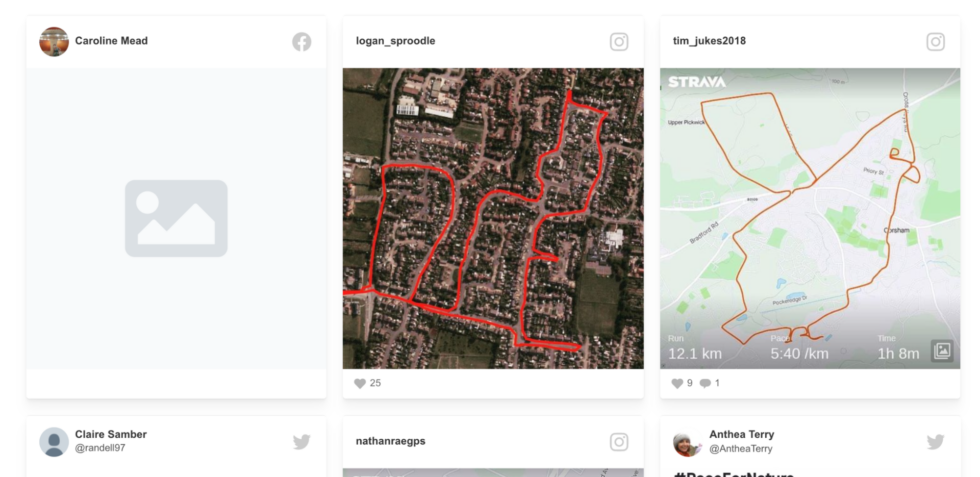The image size is (980, 477).
Task: Open the Instagram icon on nathanraegps's card
Action: [619, 442]
